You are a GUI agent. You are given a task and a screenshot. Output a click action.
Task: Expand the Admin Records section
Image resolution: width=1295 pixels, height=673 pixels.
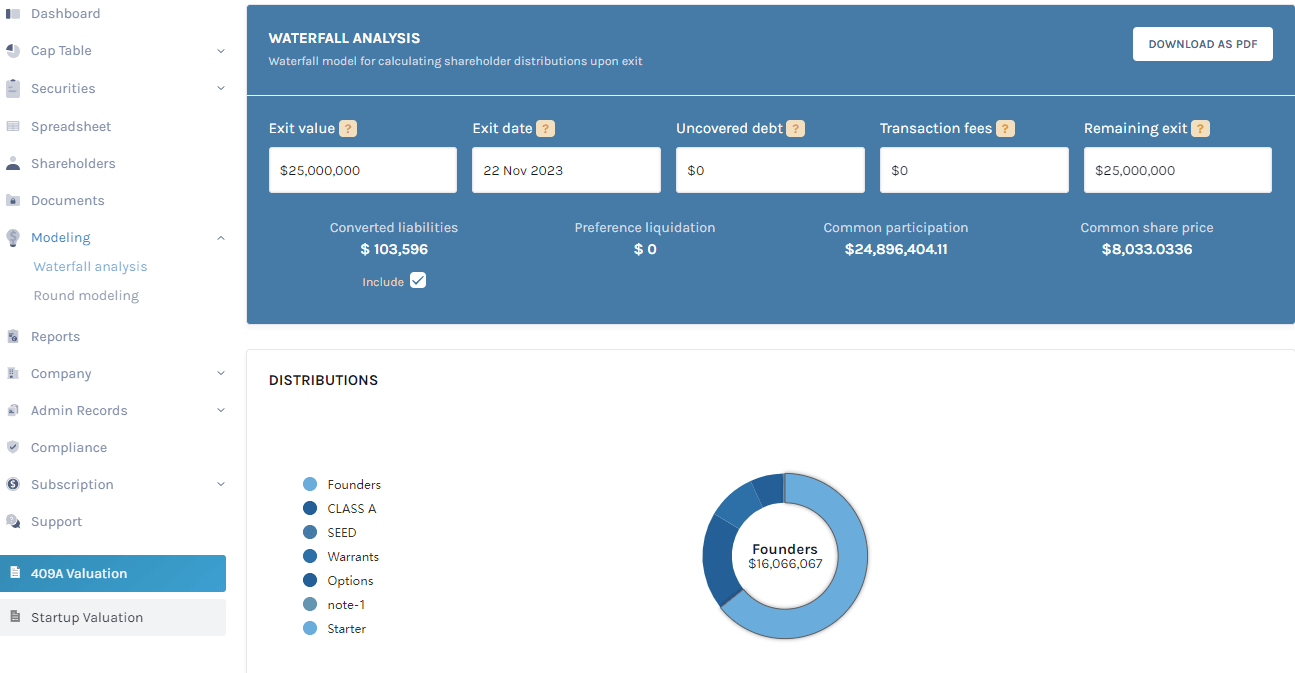coord(220,410)
